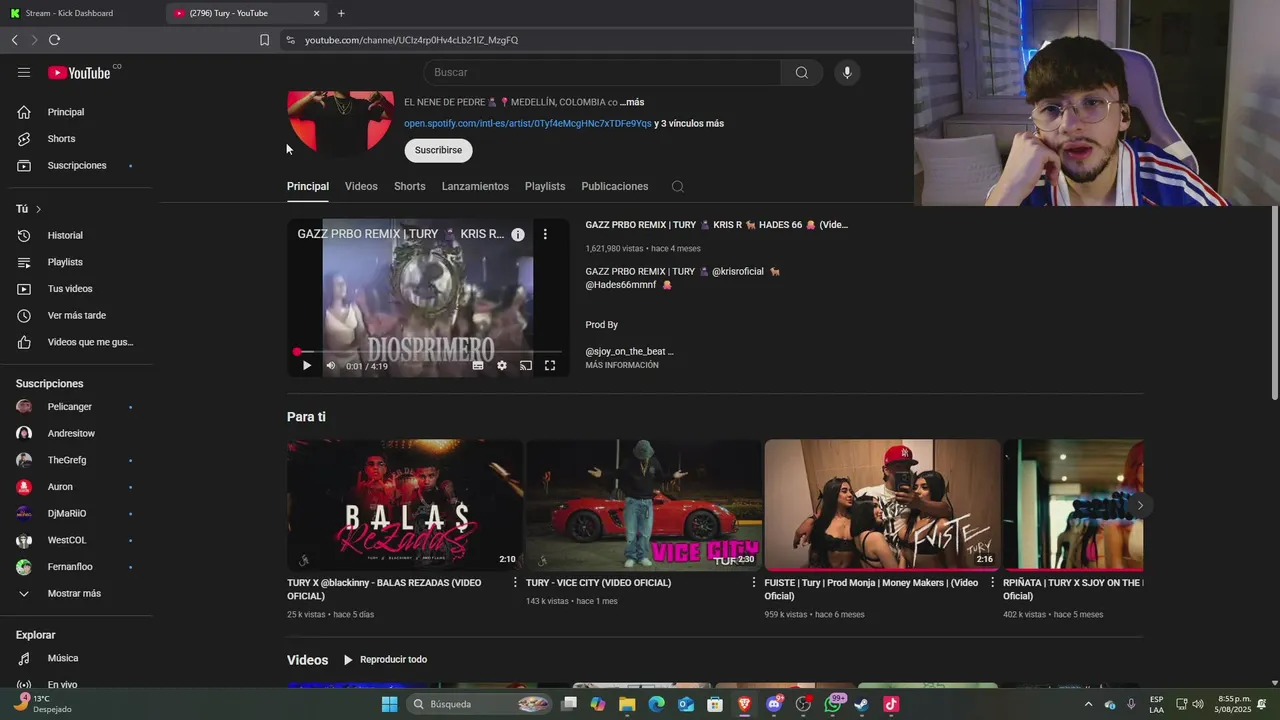Screen dimensions: 1280x720
Task: Select the Publicaciones channel tab
Action: pos(615,186)
